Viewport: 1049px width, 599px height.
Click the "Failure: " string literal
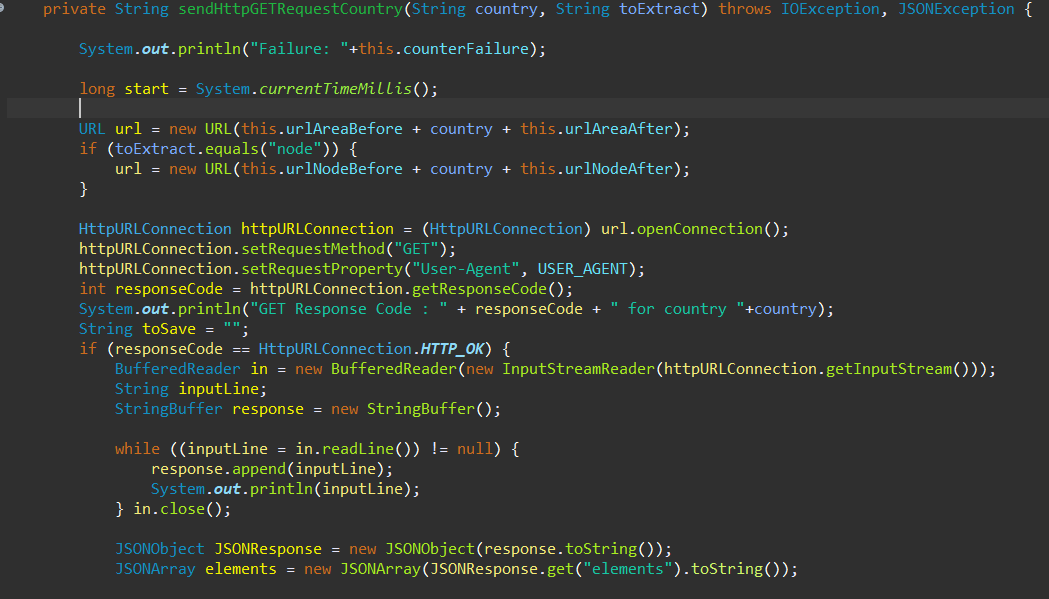[300, 49]
